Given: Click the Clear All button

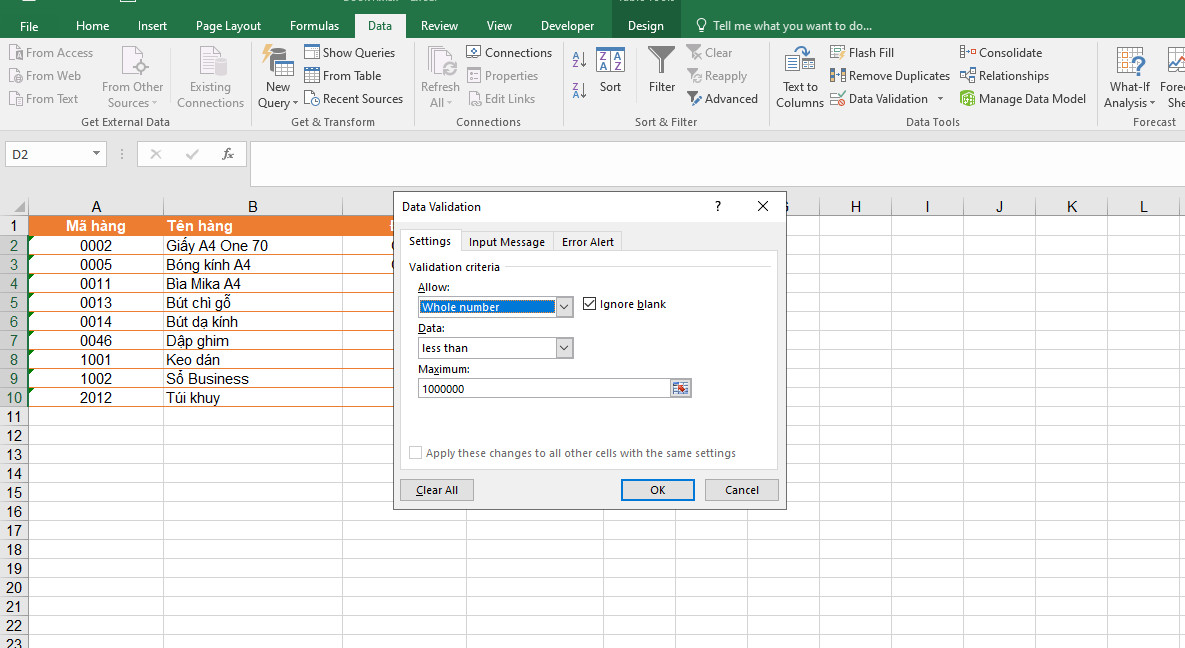Looking at the screenshot, I should tap(437, 490).
